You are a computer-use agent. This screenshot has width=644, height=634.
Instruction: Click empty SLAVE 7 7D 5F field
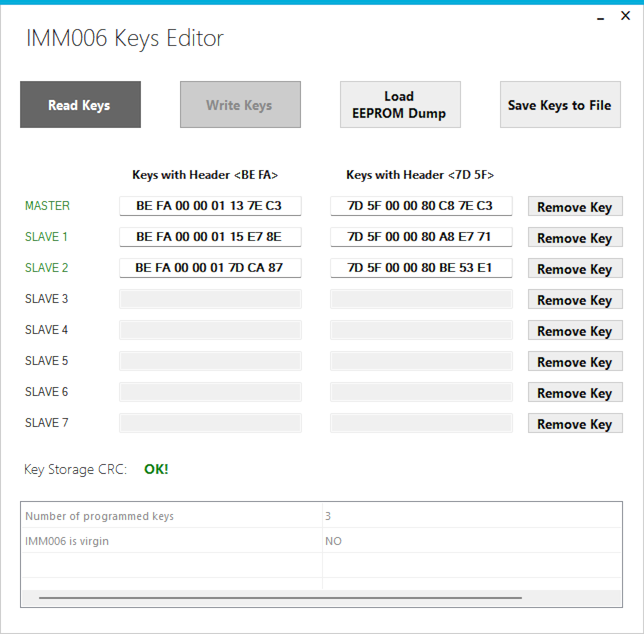click(421, 423)
